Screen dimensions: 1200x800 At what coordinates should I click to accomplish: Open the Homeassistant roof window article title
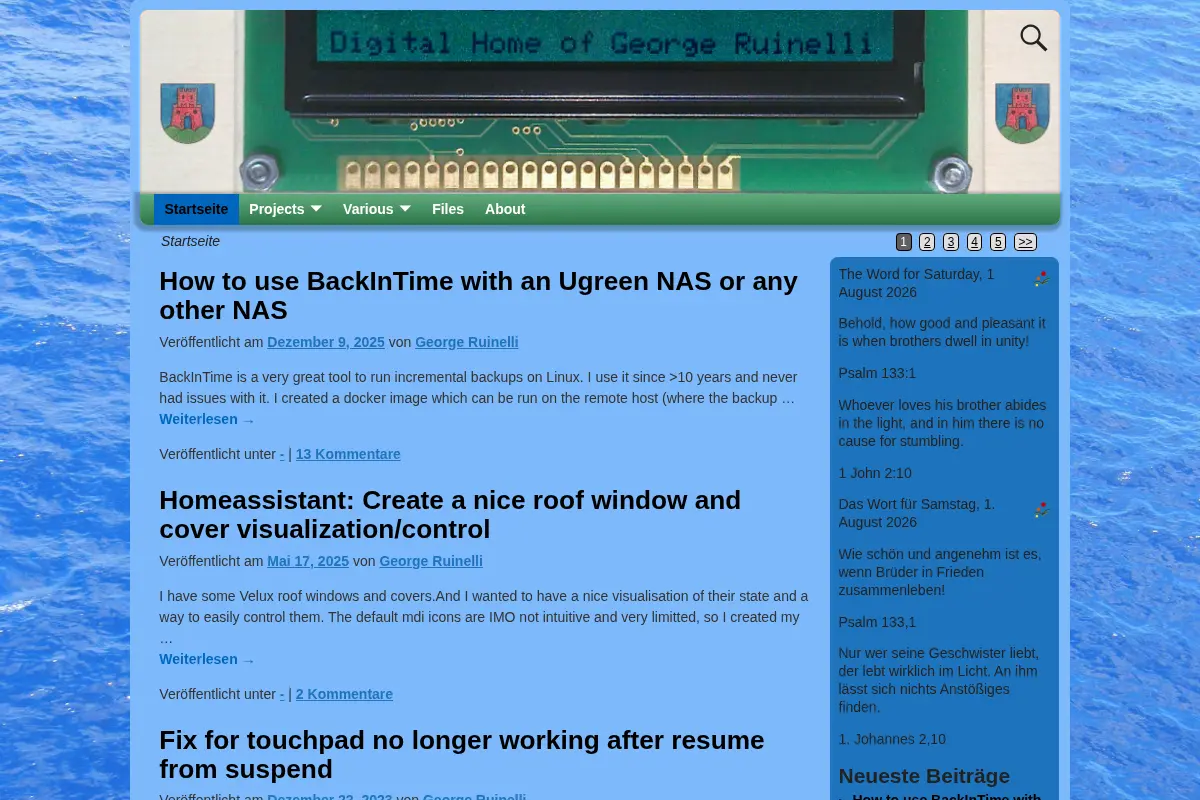coord(450,514)
